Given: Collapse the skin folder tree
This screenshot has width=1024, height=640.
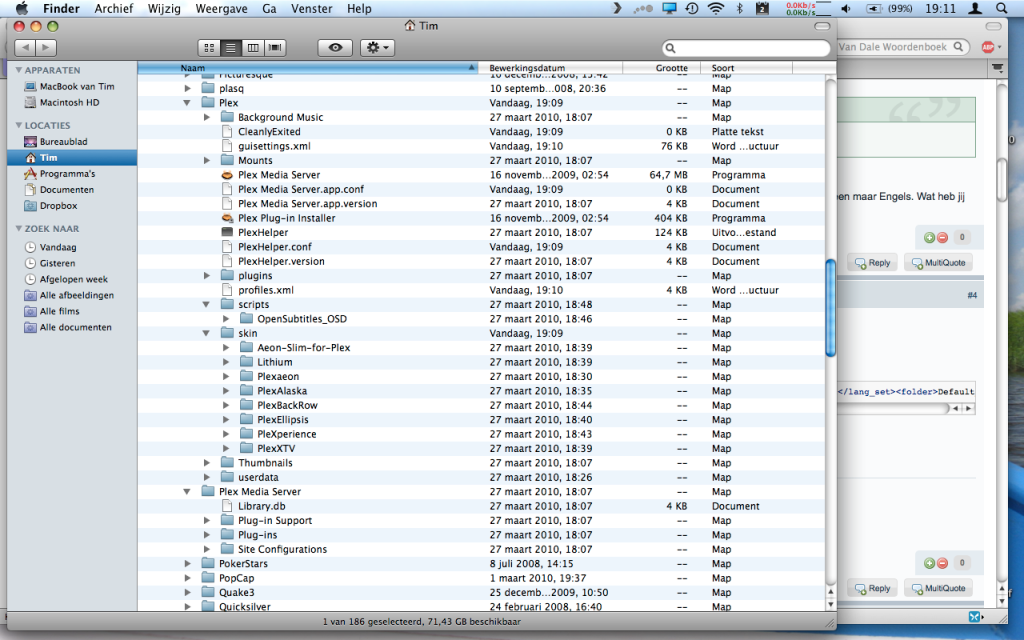Looking at the screenshot, I should [x=207, y=333].
